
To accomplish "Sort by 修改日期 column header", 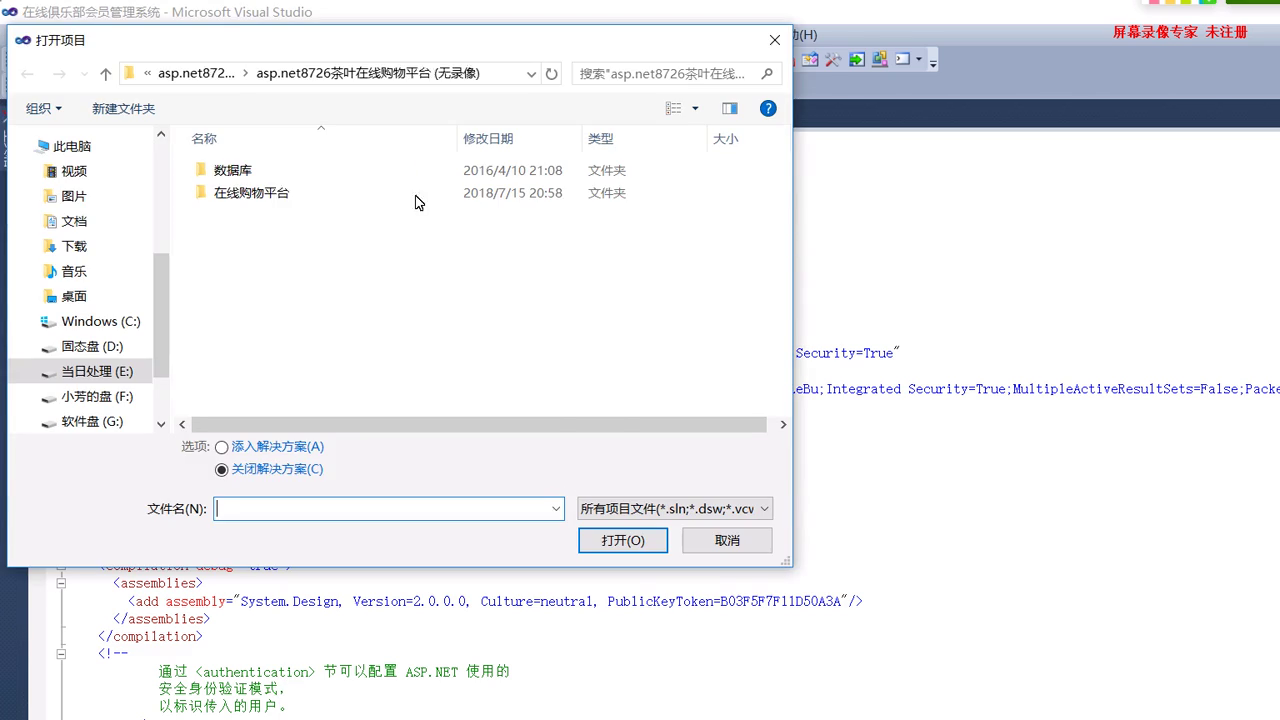I will pos(488,139).
